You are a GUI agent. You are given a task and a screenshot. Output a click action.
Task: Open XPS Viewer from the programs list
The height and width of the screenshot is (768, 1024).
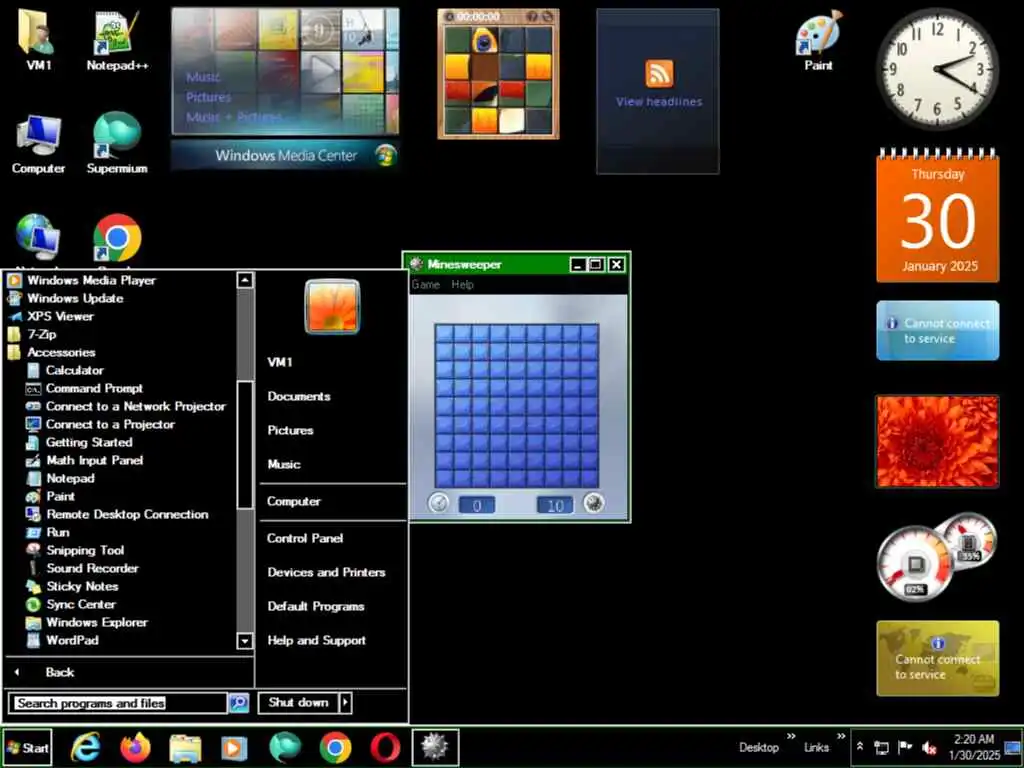coord(50,316)
